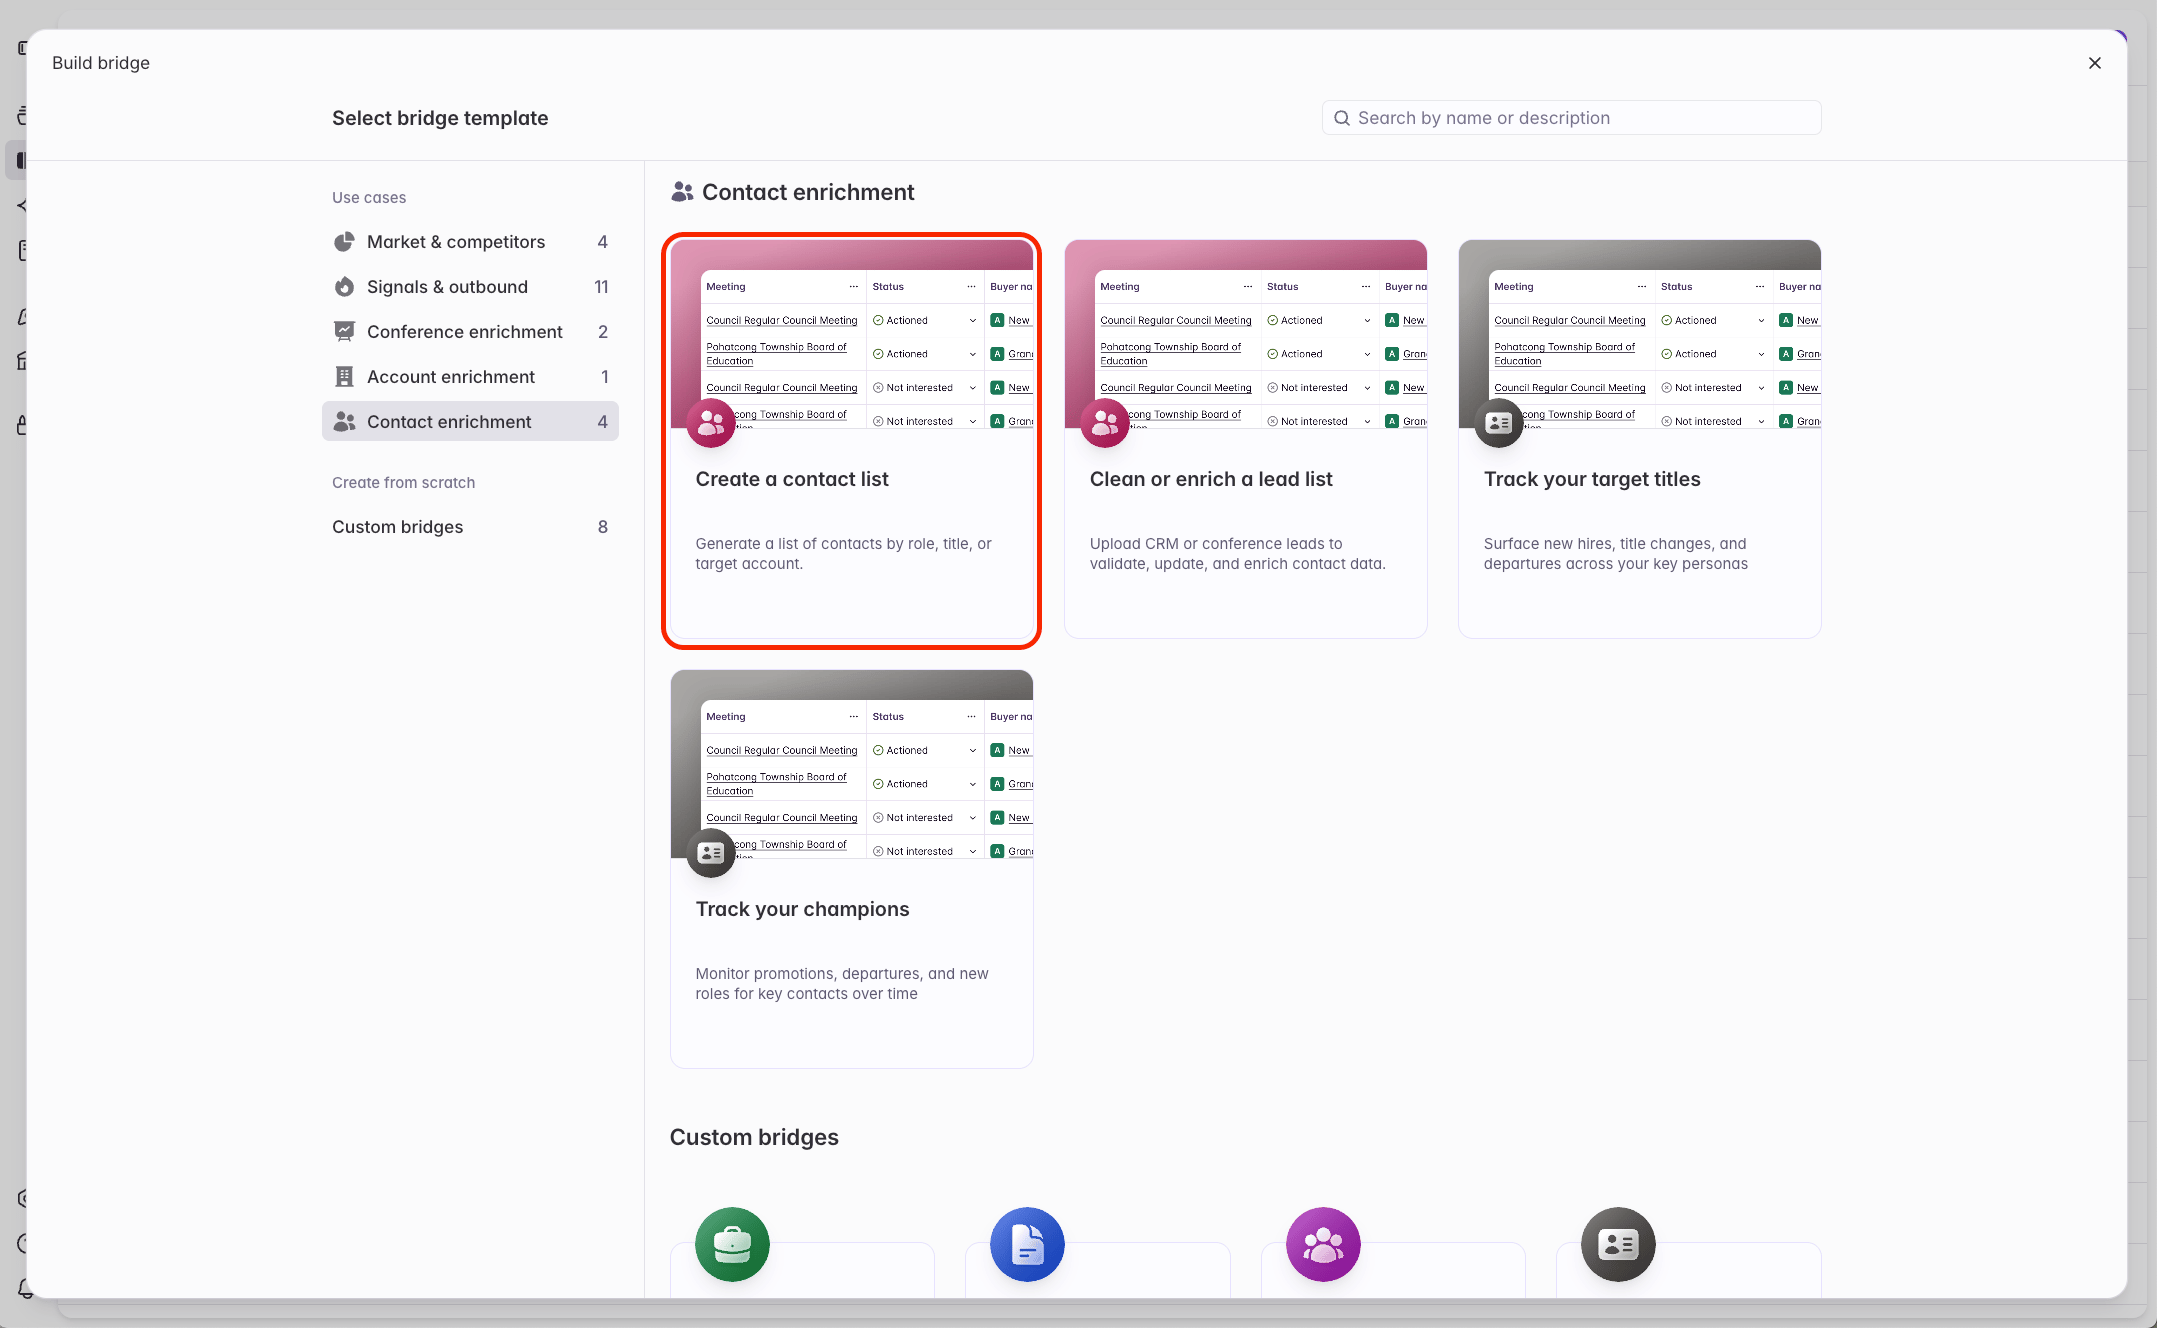Select the green briefcase custom bridge icon

coord(732,1244)
